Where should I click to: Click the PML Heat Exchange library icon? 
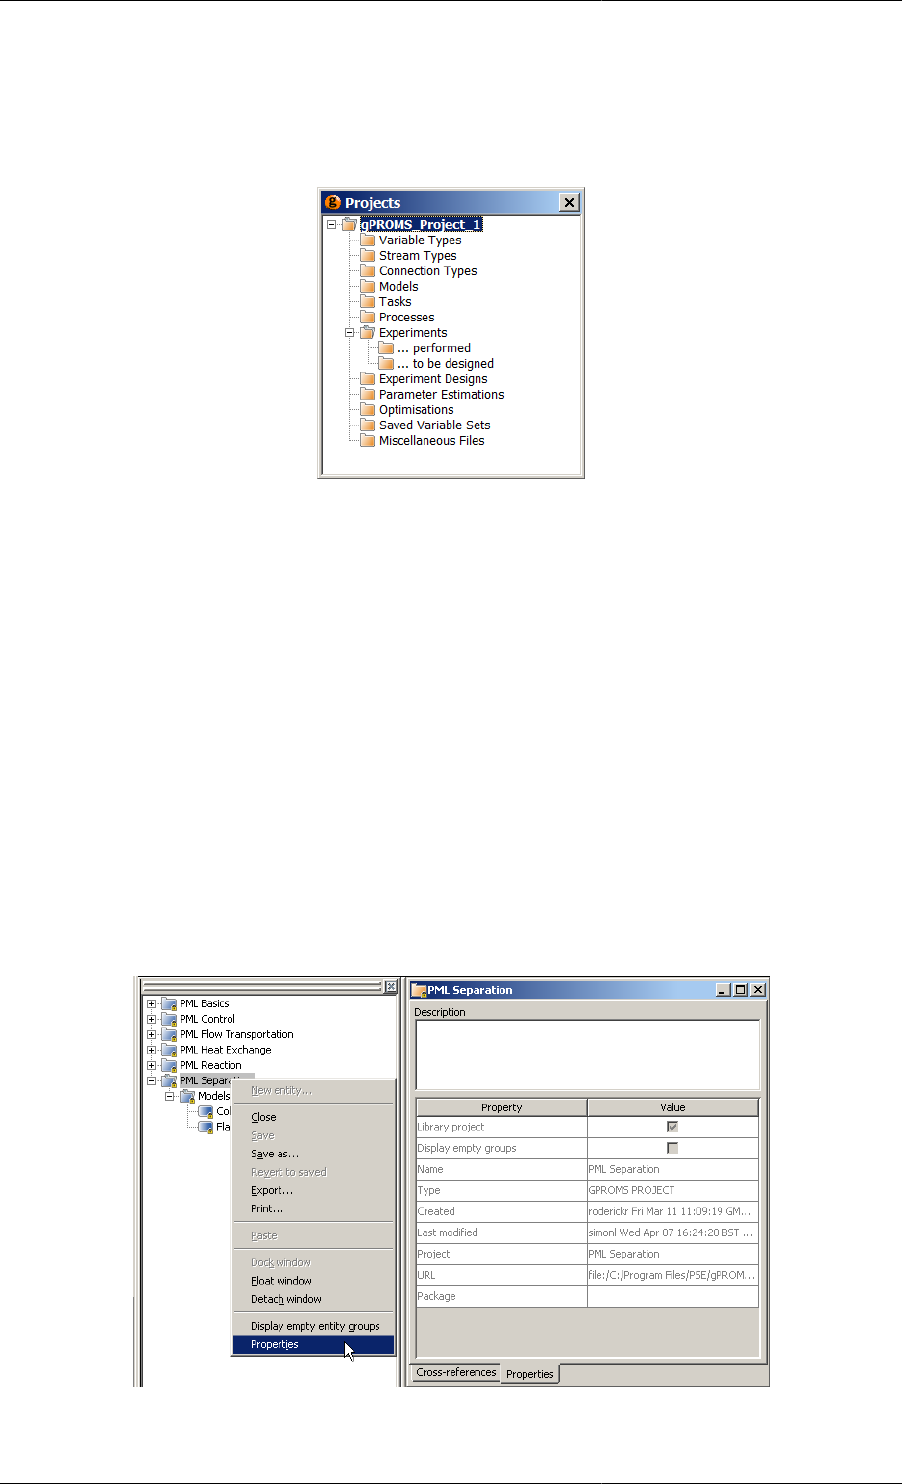(x=169, y=1050)
